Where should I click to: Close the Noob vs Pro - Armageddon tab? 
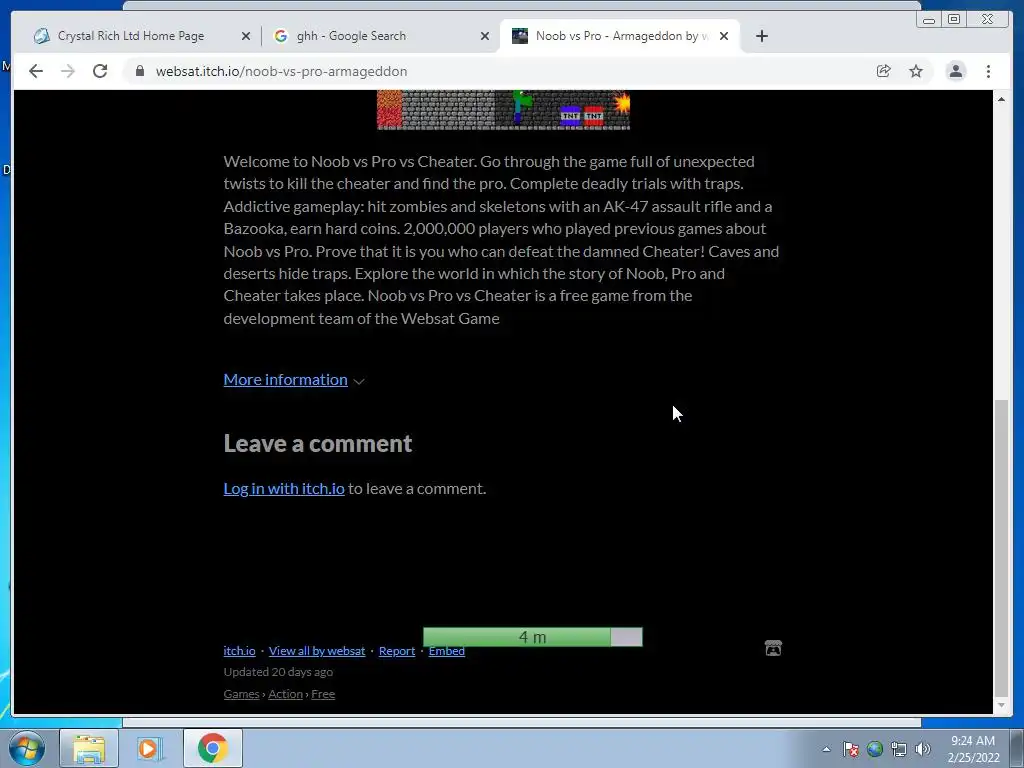coord(724,36)
